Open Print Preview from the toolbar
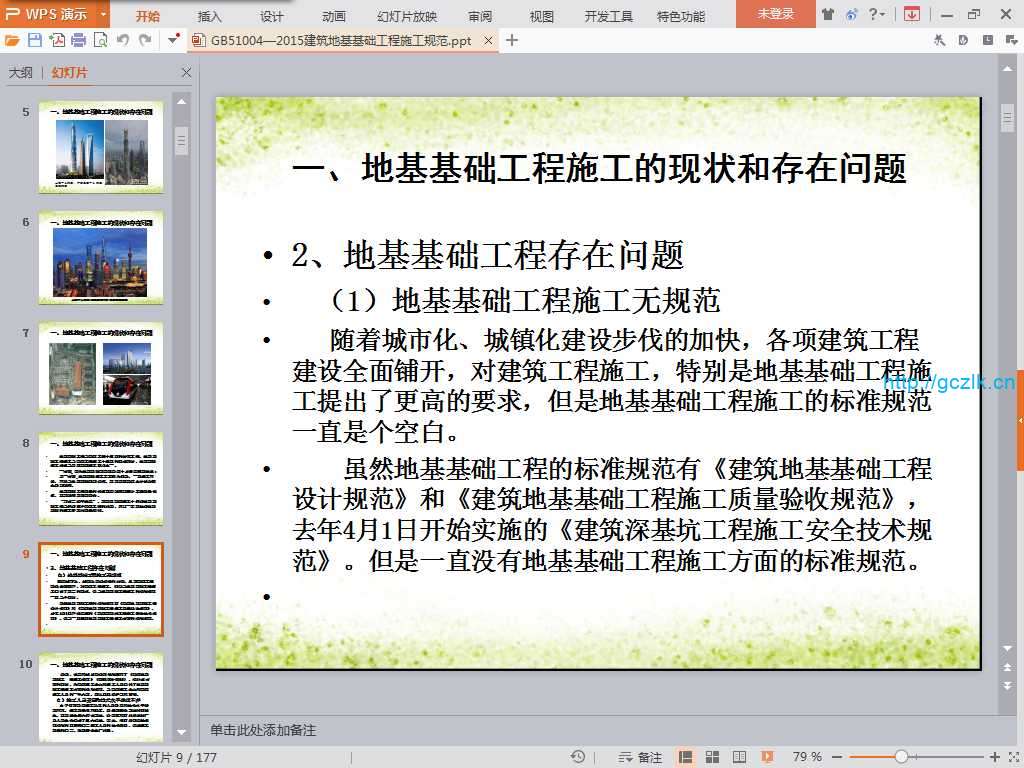The height and width of the screenshot is (768, 1024). tap(100, 40)
